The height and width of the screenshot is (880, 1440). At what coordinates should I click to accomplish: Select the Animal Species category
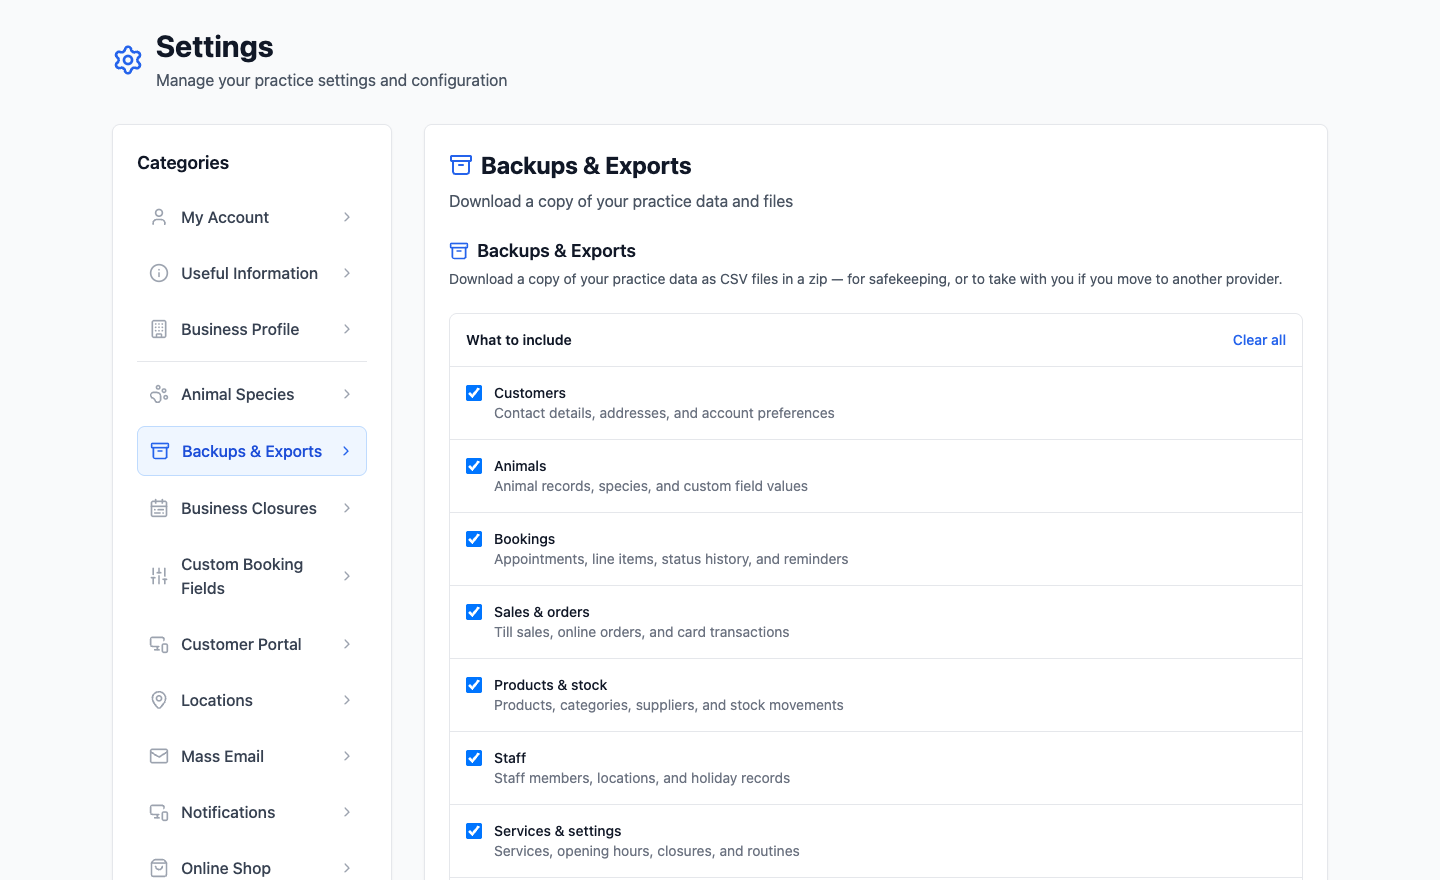click(x=252, y=394)
